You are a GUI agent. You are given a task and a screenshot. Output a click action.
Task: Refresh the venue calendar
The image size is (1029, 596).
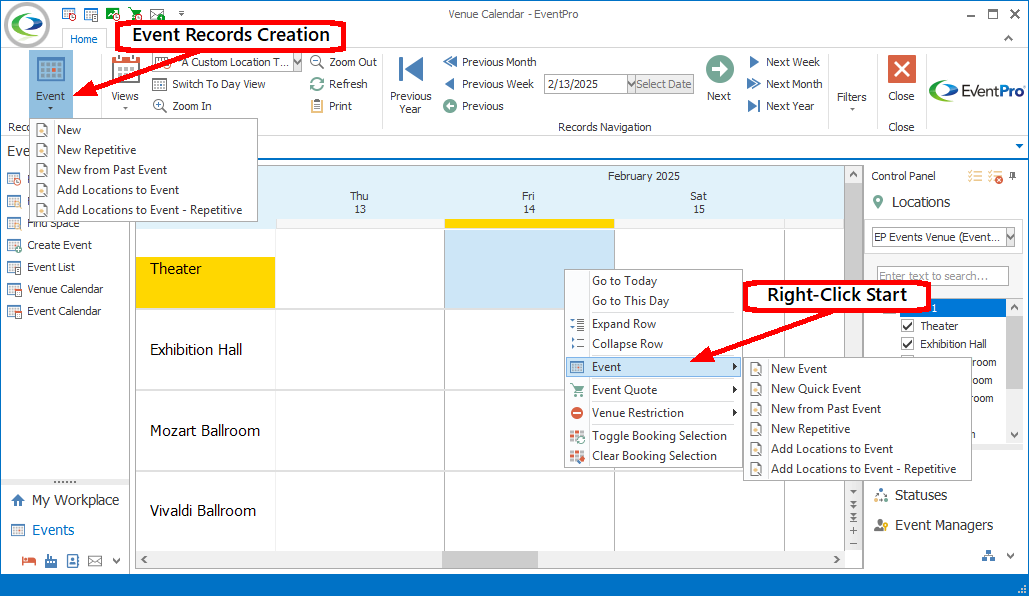(339, 84)
